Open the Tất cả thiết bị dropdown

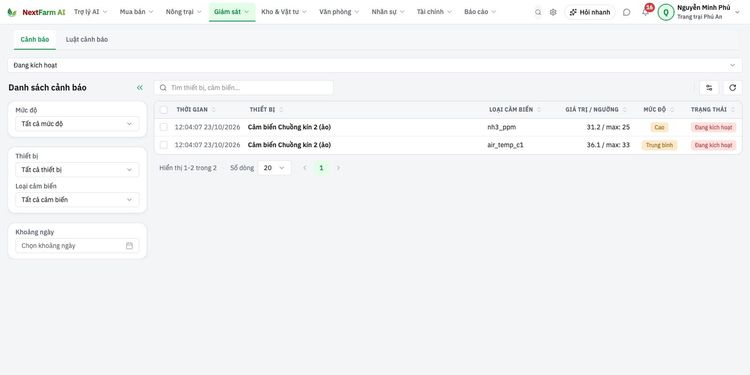[77, 170]
